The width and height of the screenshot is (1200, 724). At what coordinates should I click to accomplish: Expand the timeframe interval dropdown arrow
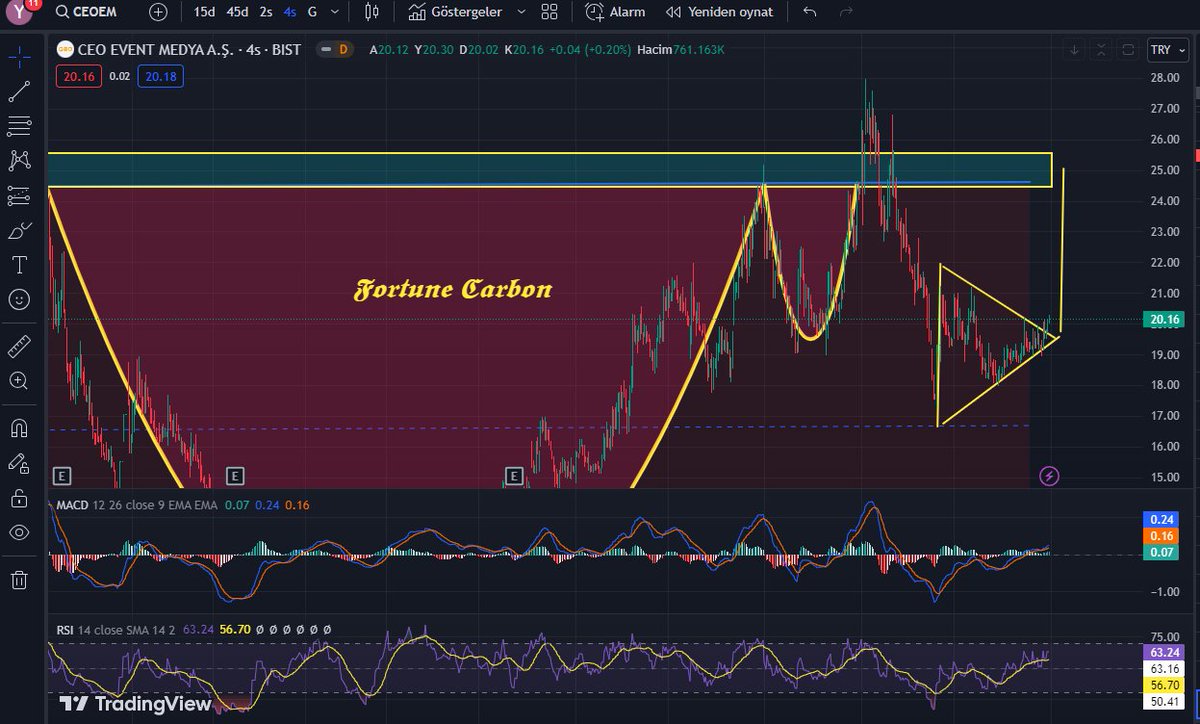point(334,12)
